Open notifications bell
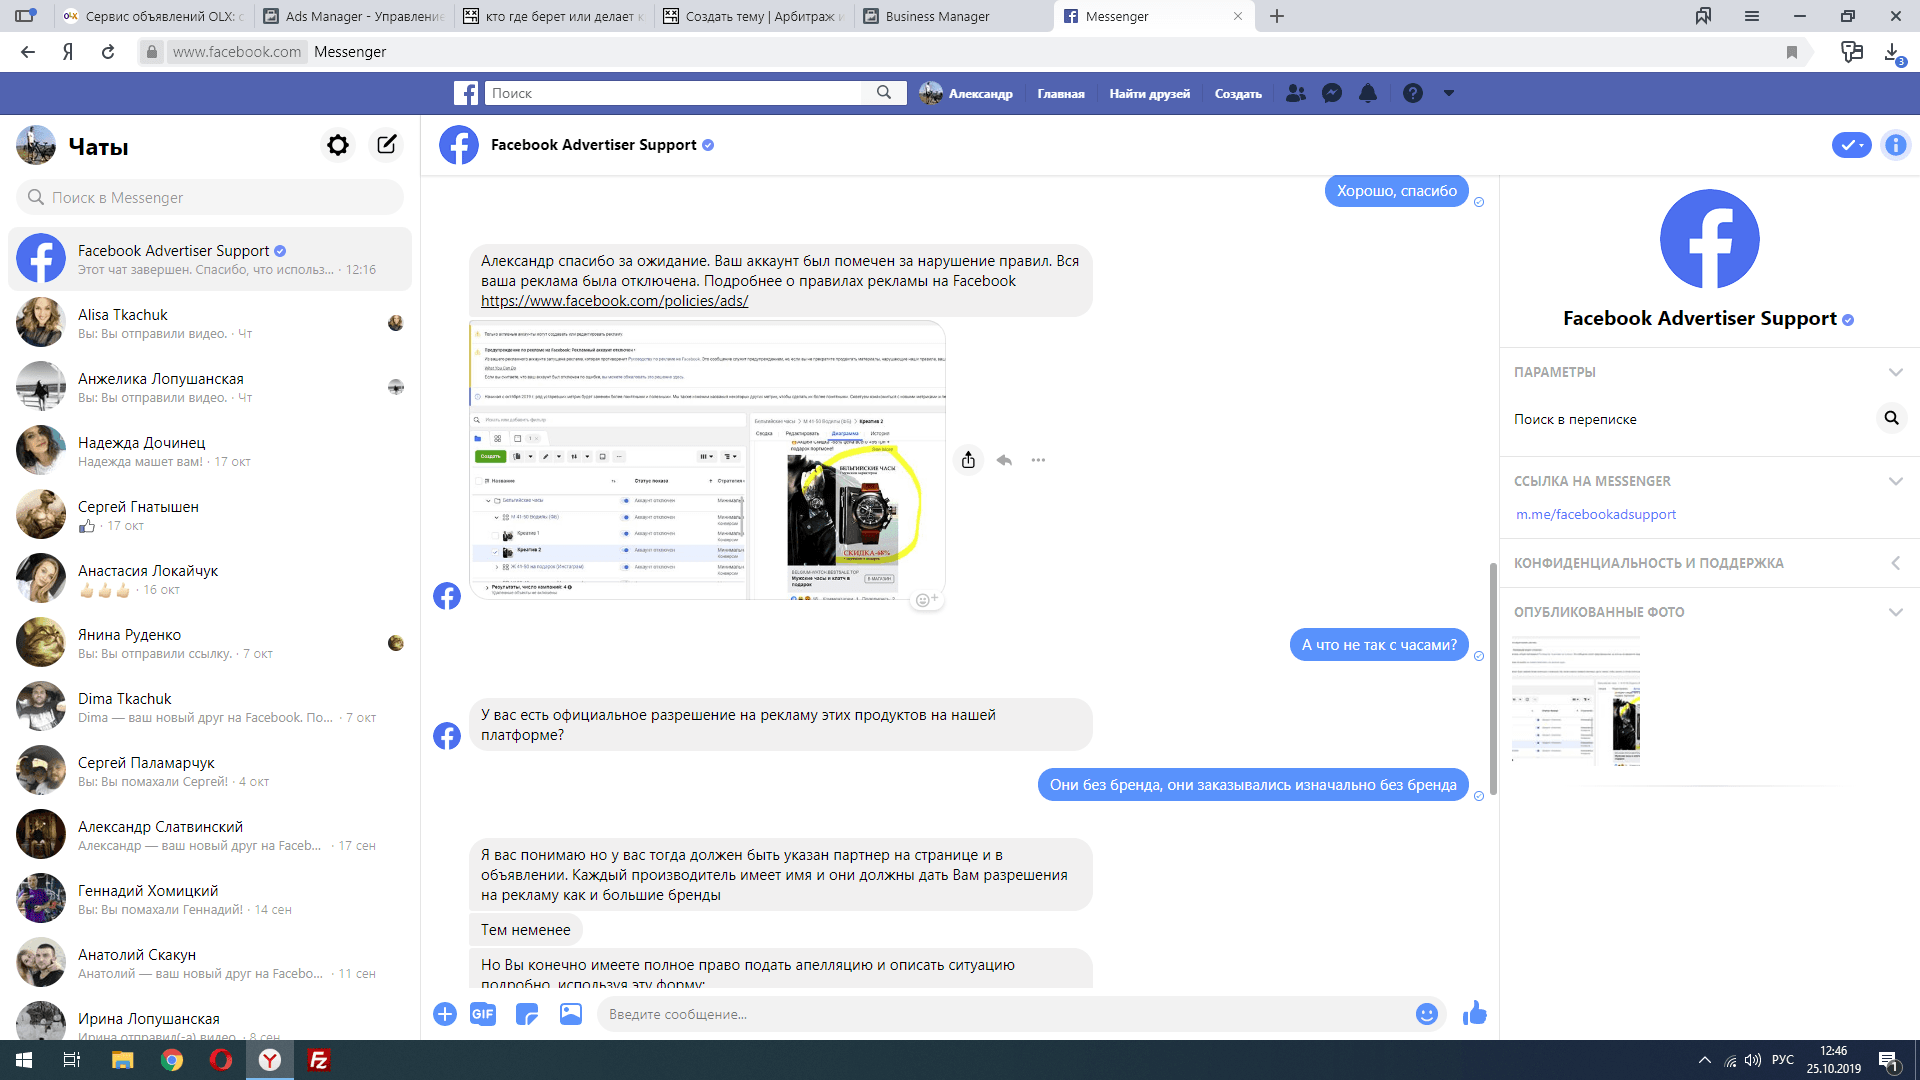The height and width of the screenshot is (1080, 1920). pyautogui.click(x=1368, y=93)
